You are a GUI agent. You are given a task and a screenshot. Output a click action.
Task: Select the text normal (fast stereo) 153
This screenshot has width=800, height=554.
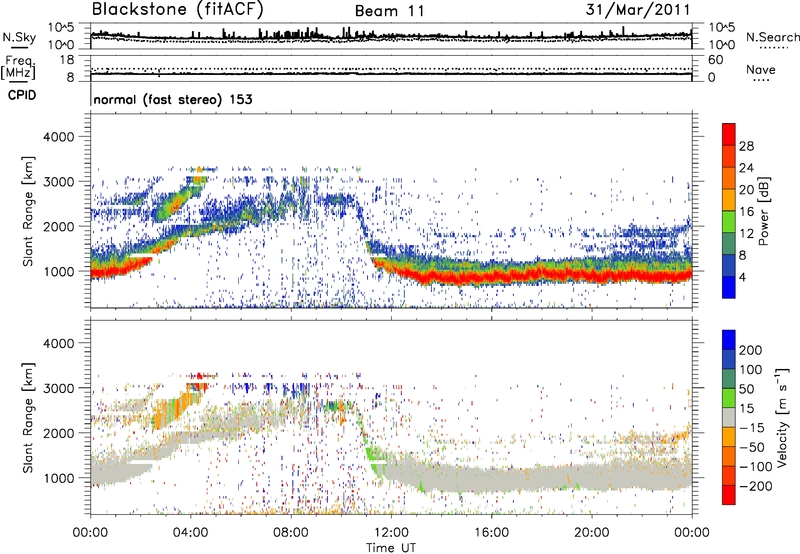pos(173,99)
